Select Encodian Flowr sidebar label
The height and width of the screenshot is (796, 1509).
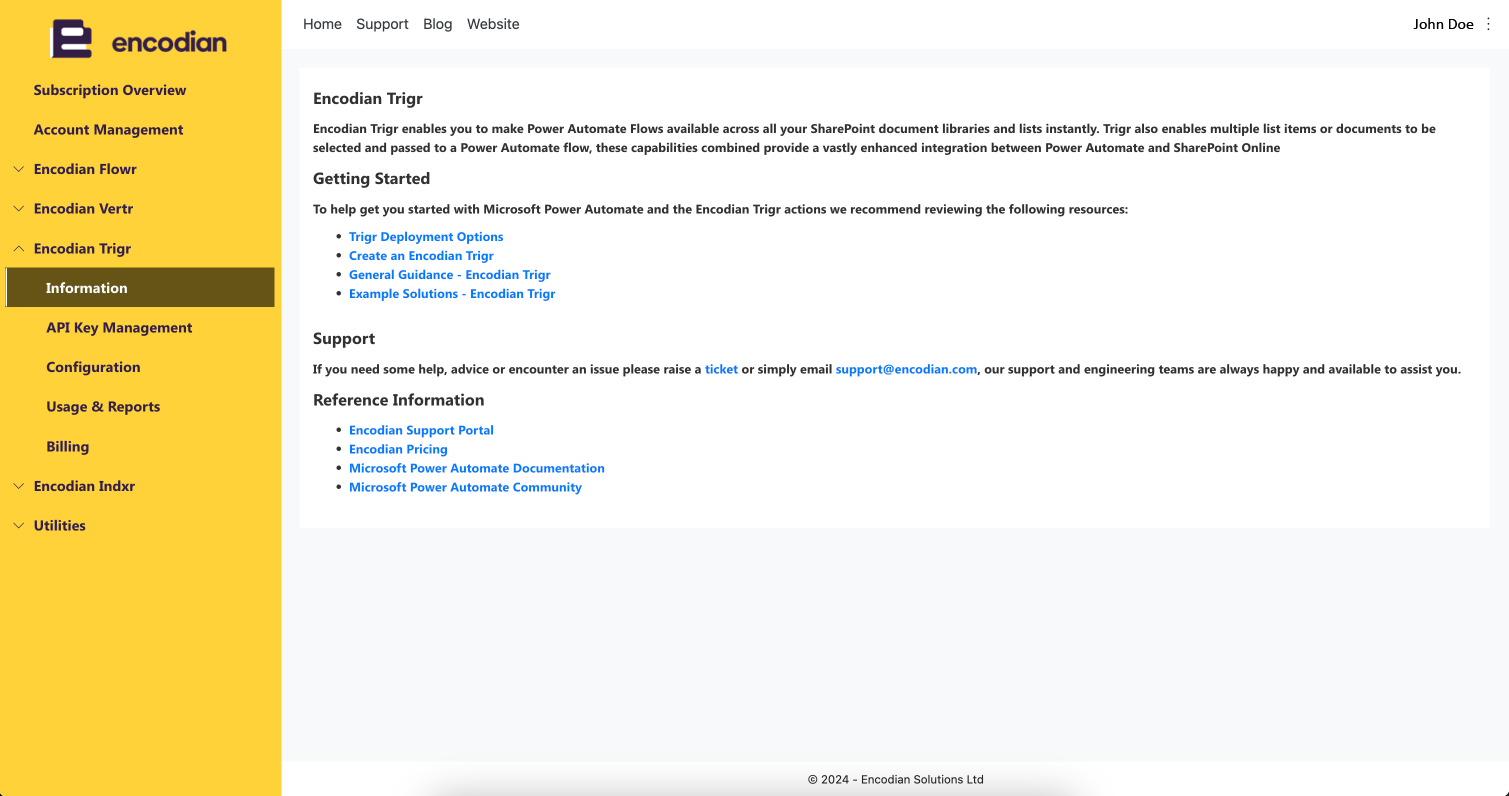tap(85, 169)
